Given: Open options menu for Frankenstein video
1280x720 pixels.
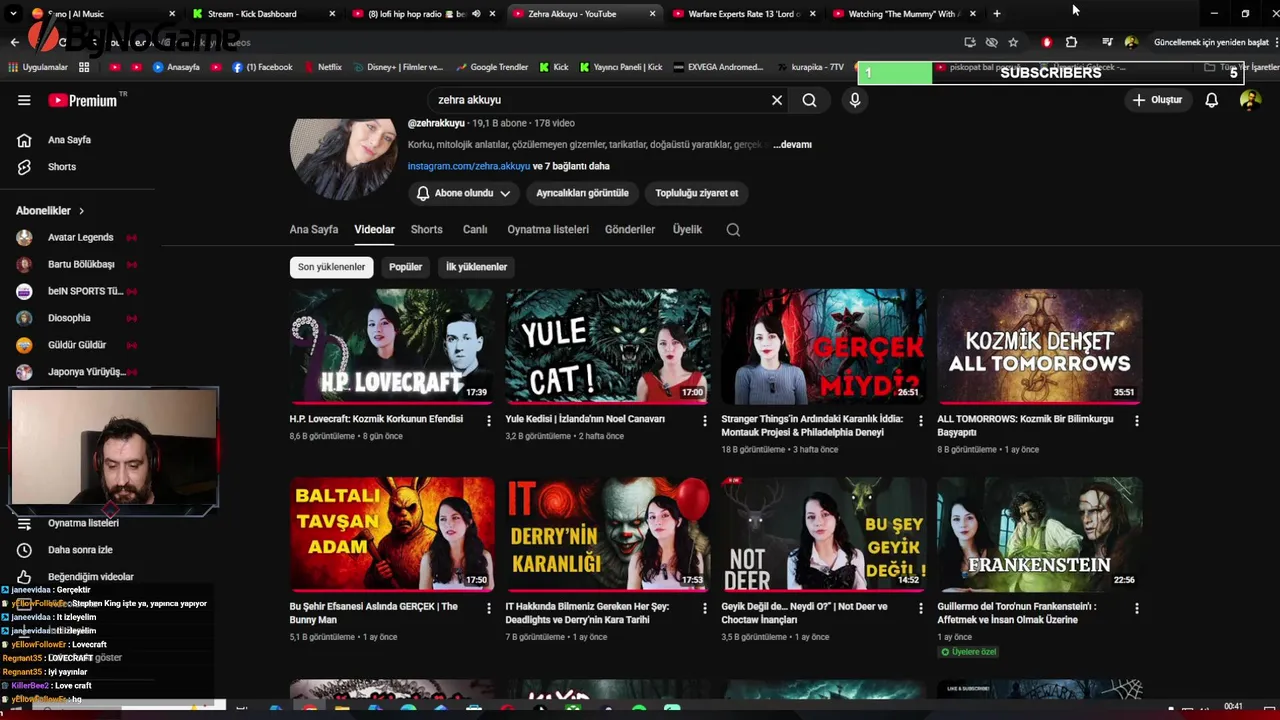Looking at the screenshot, I should 1136,608.
